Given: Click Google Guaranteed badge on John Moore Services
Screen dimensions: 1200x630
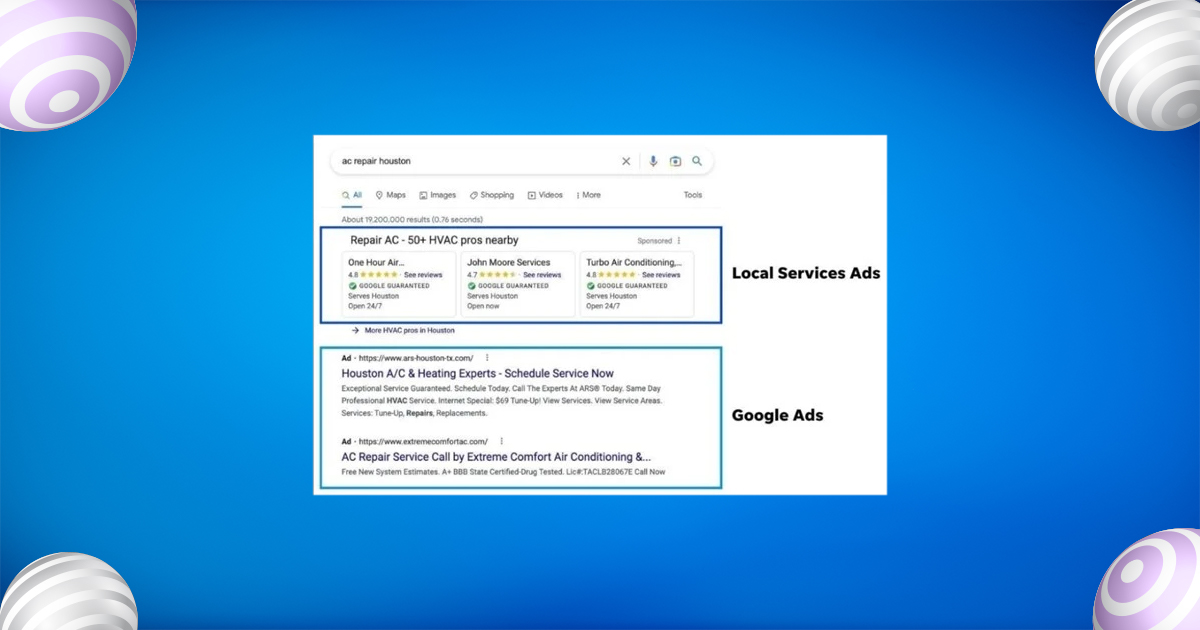Looking at the screenshot, I should [508, 286].
